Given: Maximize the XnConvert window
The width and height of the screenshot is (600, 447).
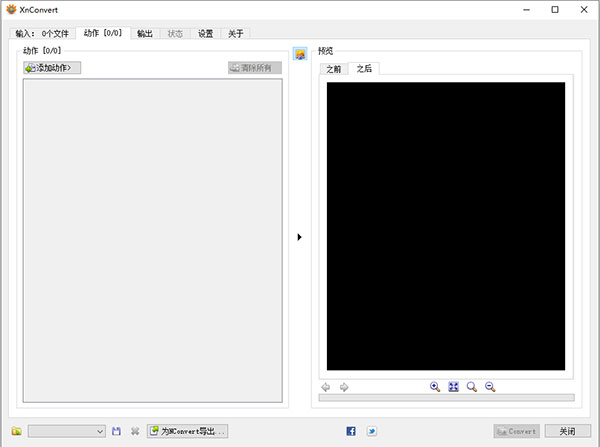Looking at the screenshot, I should coord(555,10).
